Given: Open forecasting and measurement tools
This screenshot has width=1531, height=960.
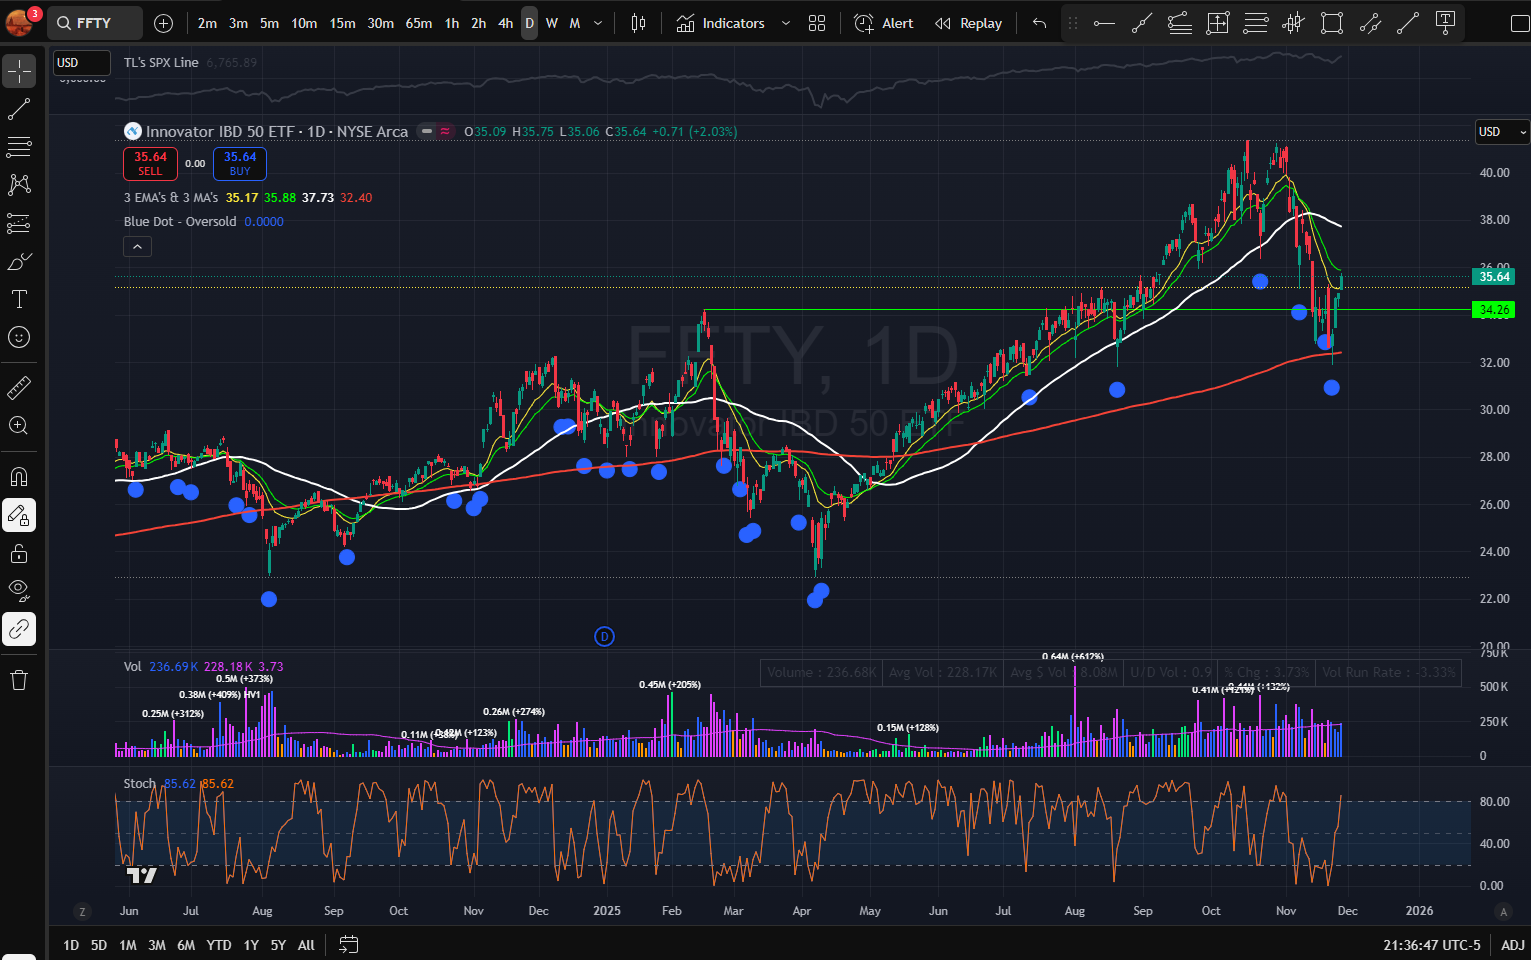Looking at the screenshot, I should coord(19,223).
